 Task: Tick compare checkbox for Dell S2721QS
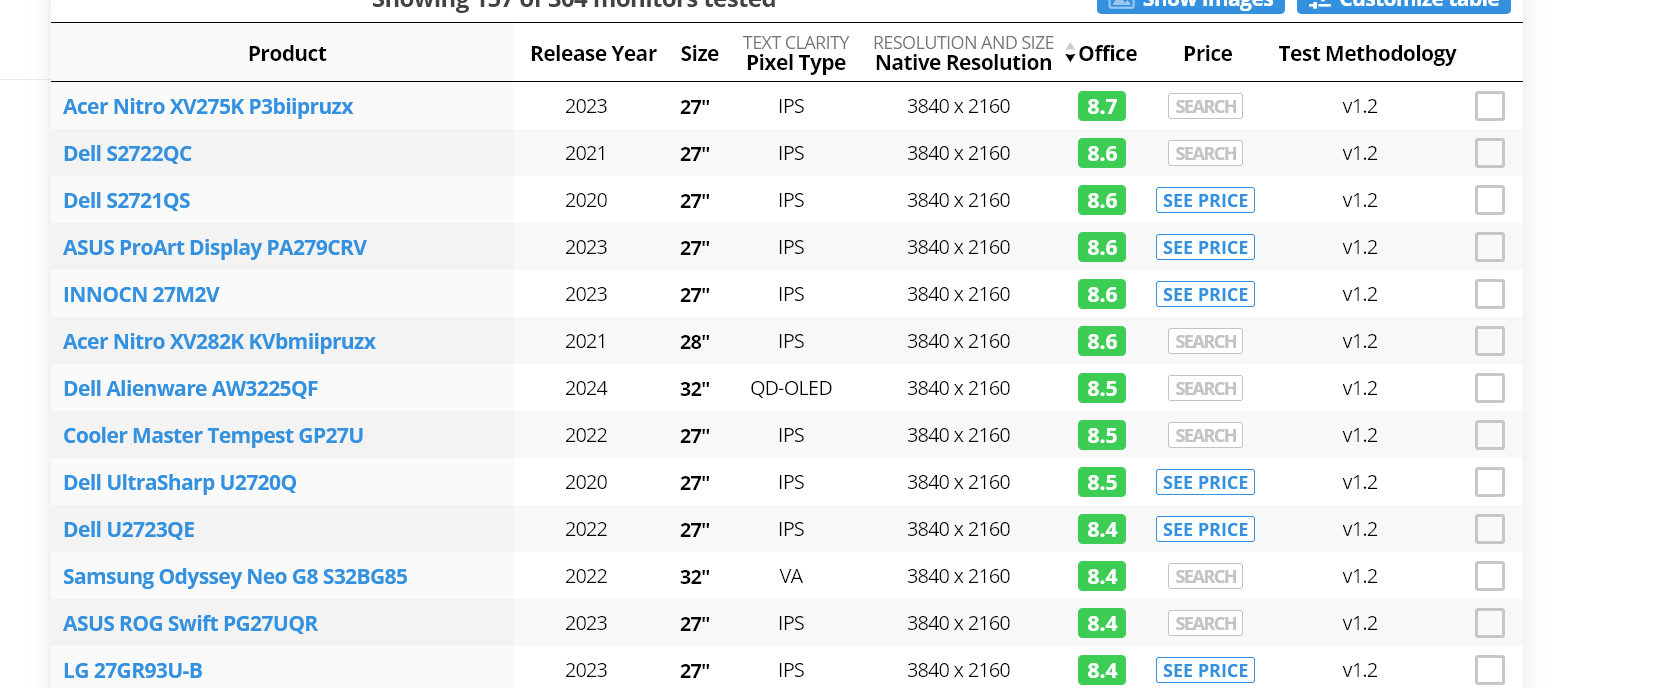click(1490, 200)
